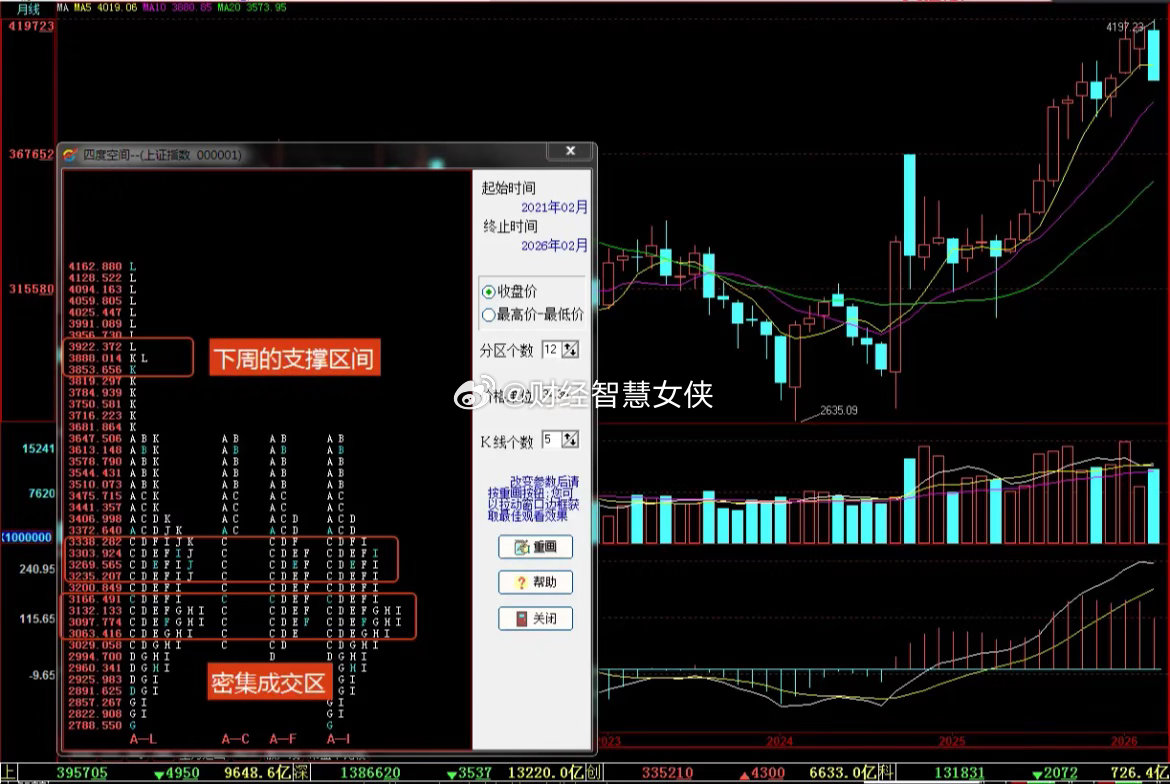Click the 四度空间 dialog title icon
Screen dimensions: 1170x784
[71, 155]
